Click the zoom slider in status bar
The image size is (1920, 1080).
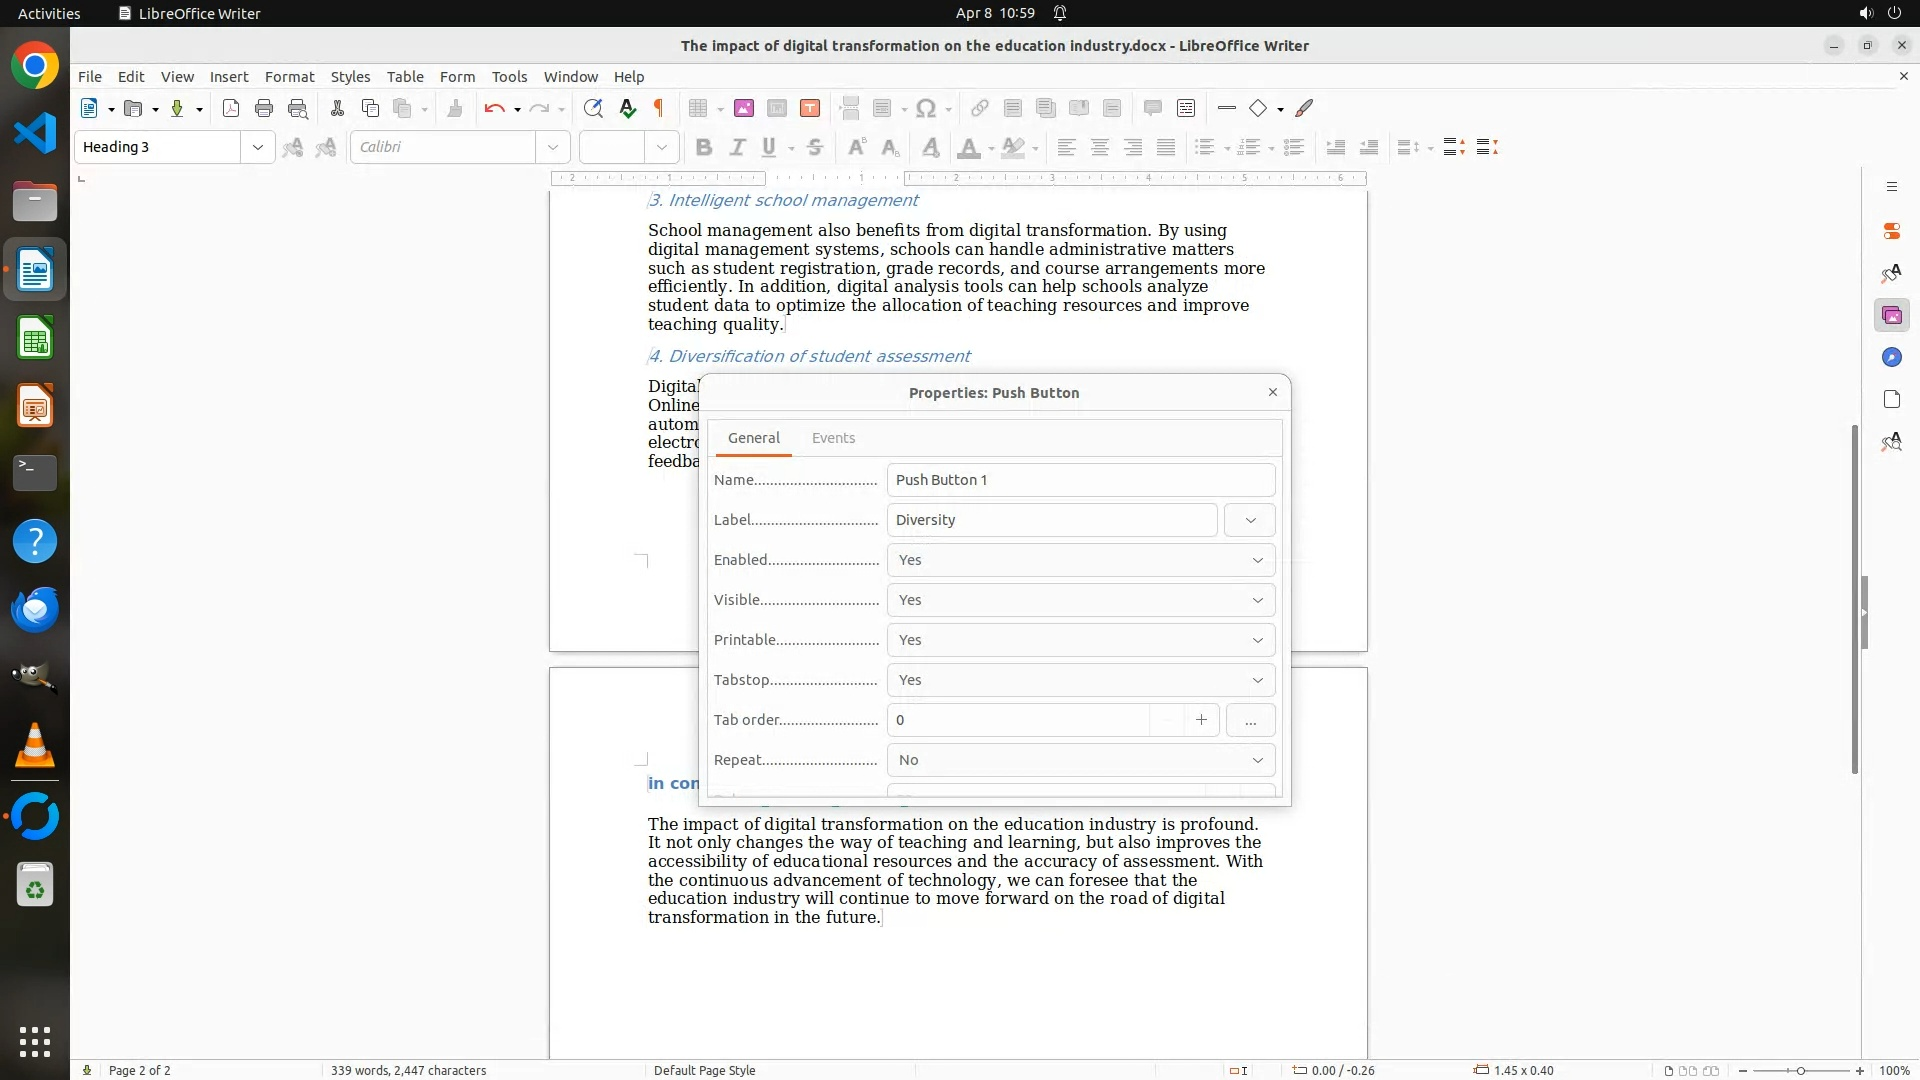tap(1800, 1070)
